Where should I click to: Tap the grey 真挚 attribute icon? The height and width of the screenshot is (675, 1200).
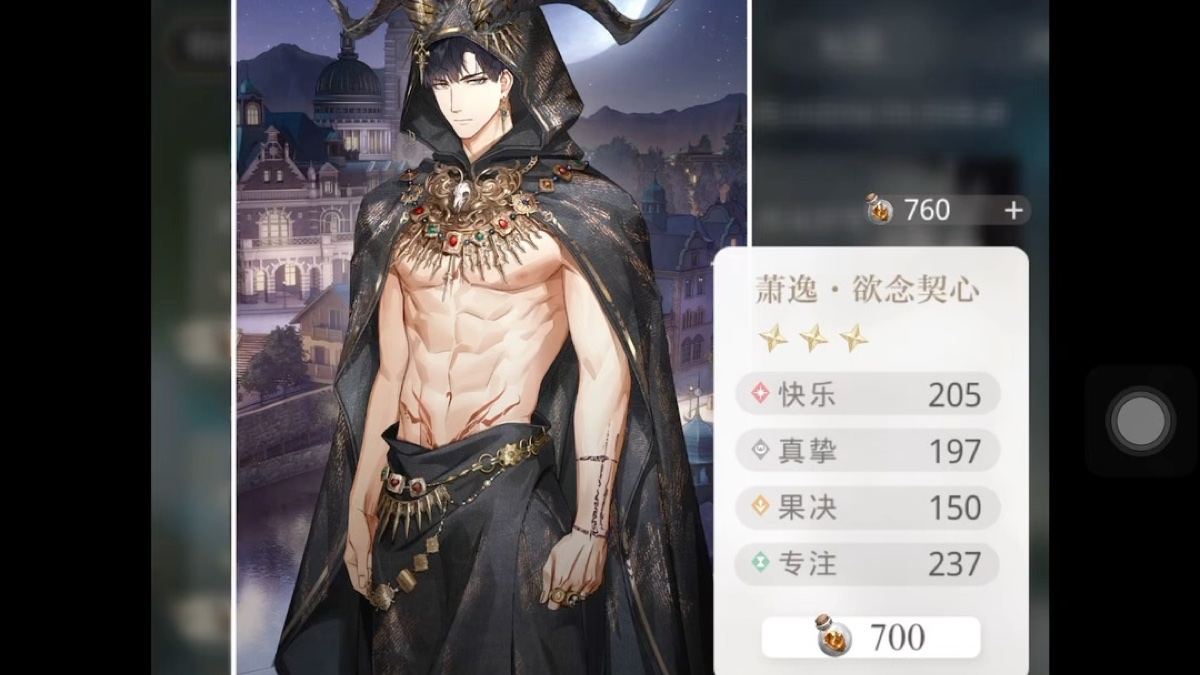click(x=761, y=450)
